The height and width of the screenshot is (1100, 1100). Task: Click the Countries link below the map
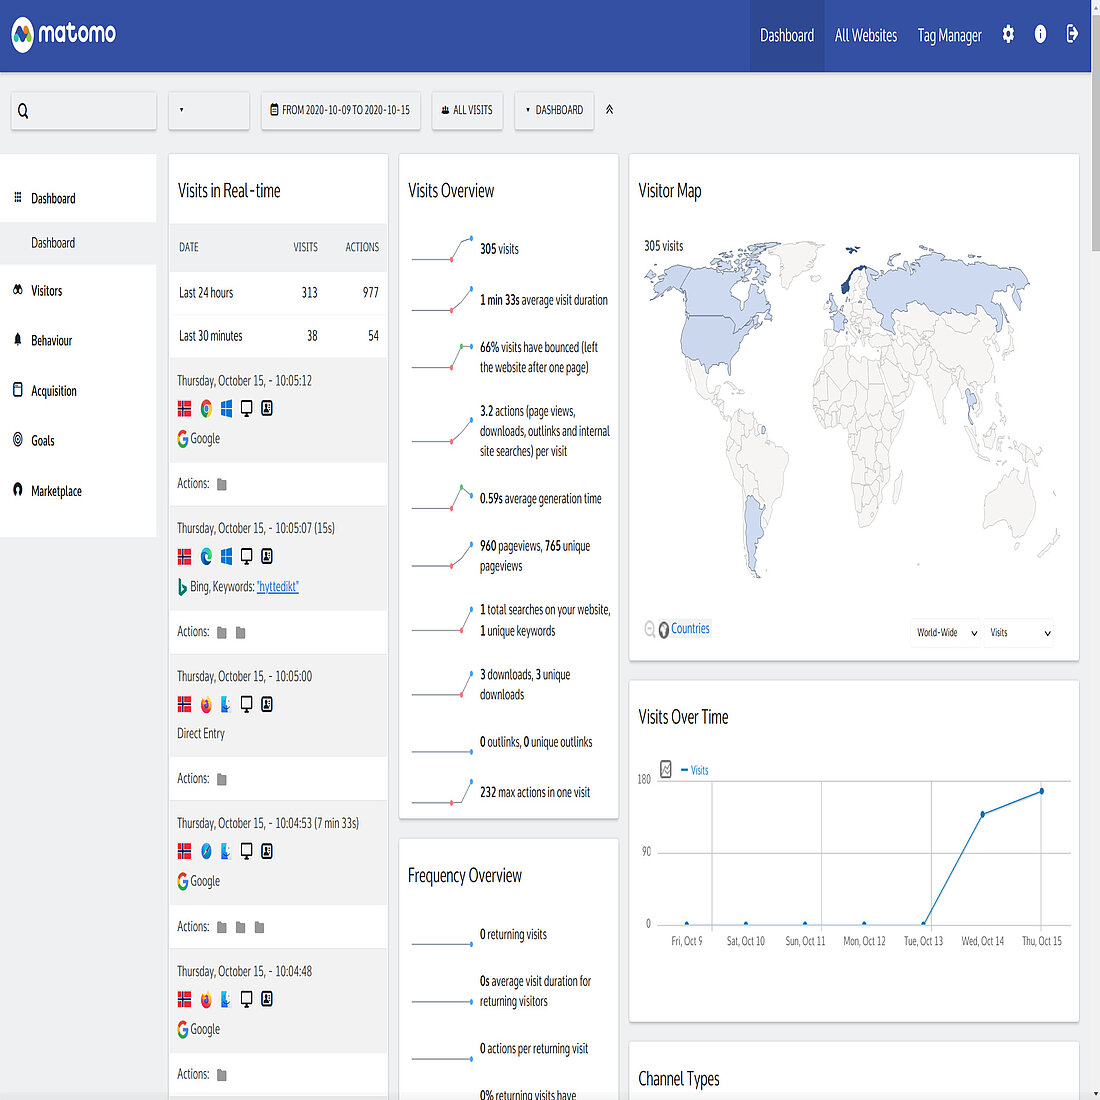[x=689, y=629]
